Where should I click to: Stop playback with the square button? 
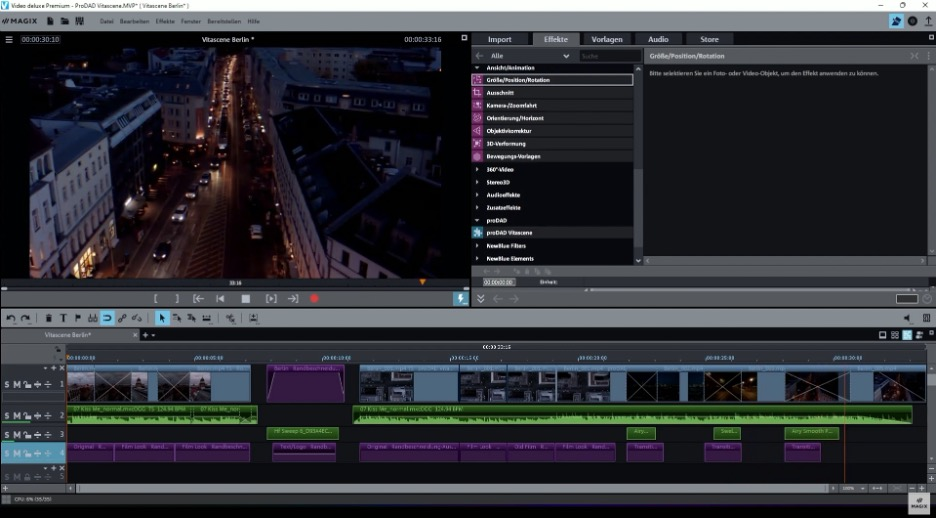(245, 299)
